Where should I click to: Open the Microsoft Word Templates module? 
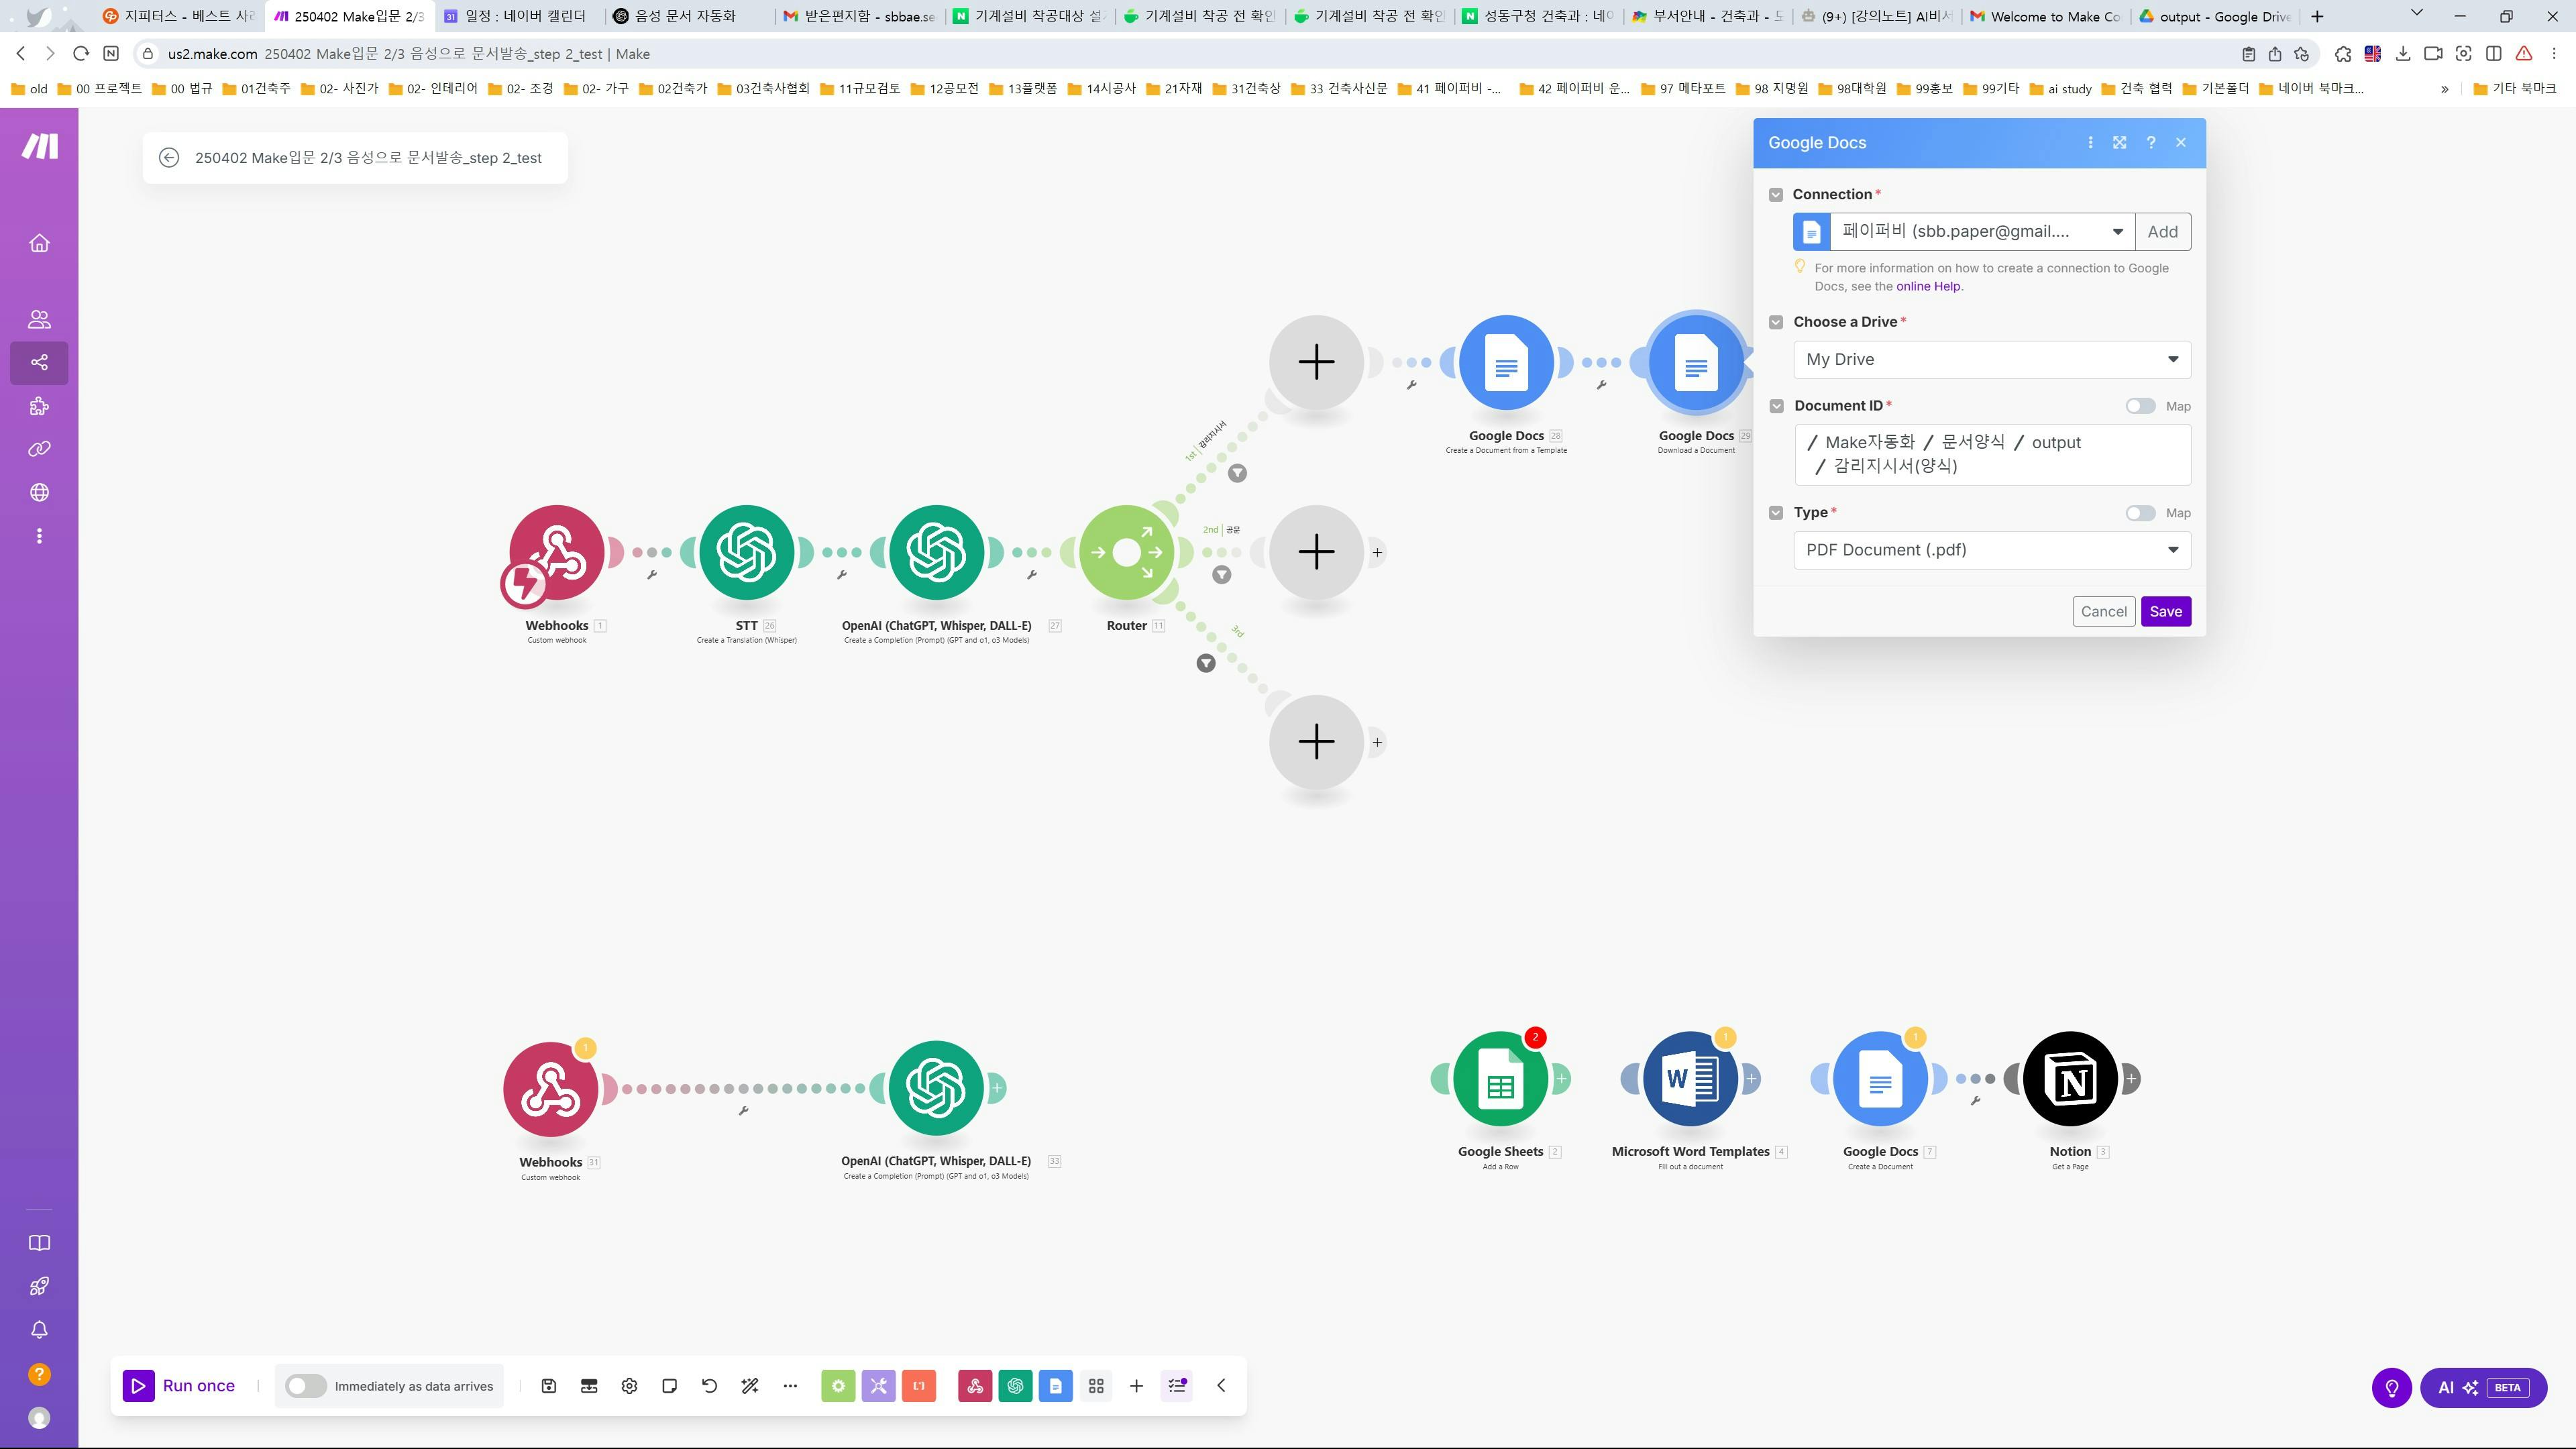(x=1689, y=1079)
